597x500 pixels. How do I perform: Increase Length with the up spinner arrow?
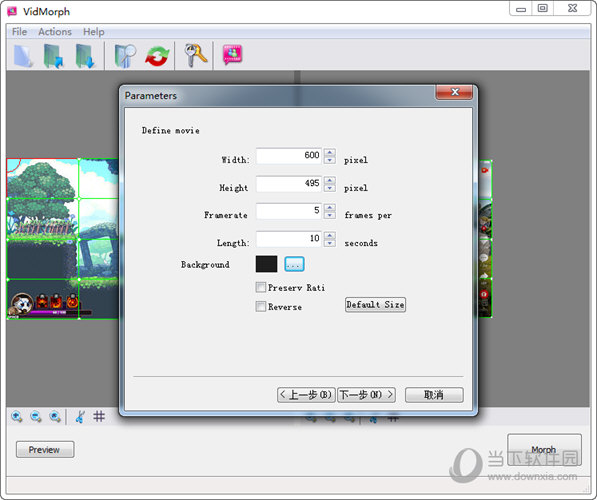(x=330, y=235)
